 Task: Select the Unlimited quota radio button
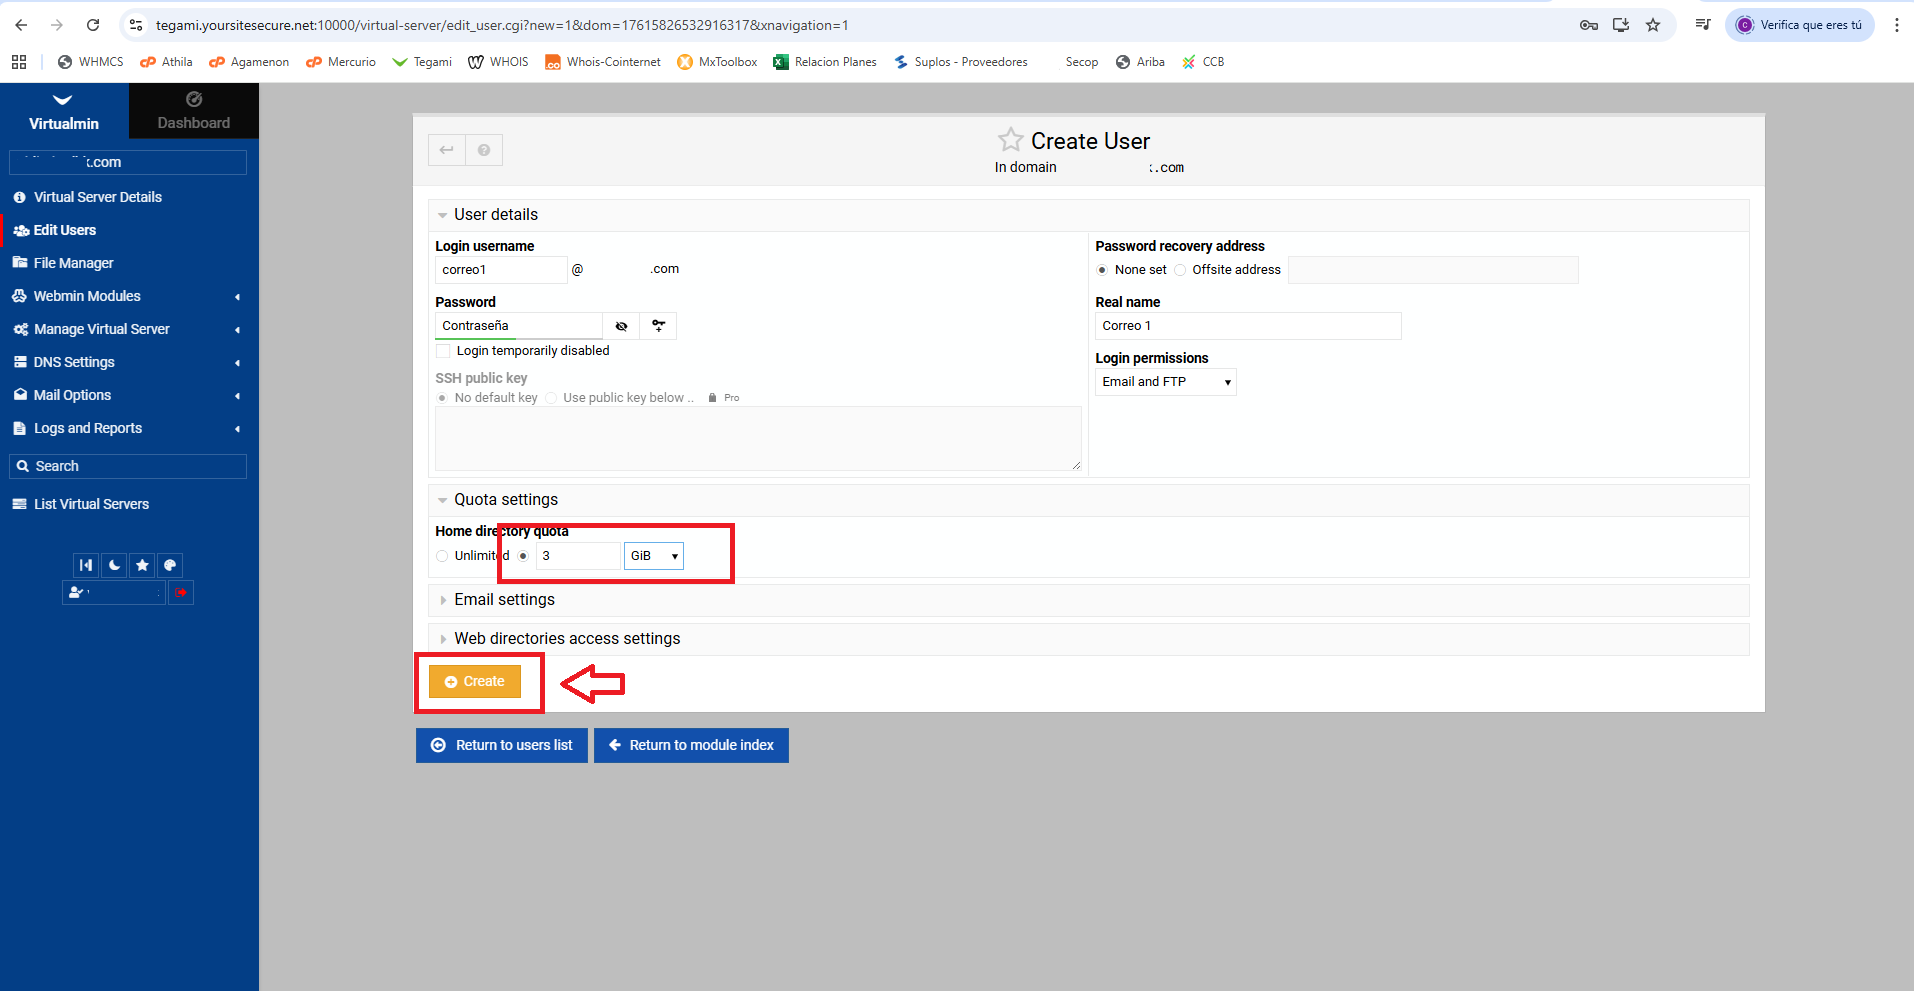coord(442,556)
